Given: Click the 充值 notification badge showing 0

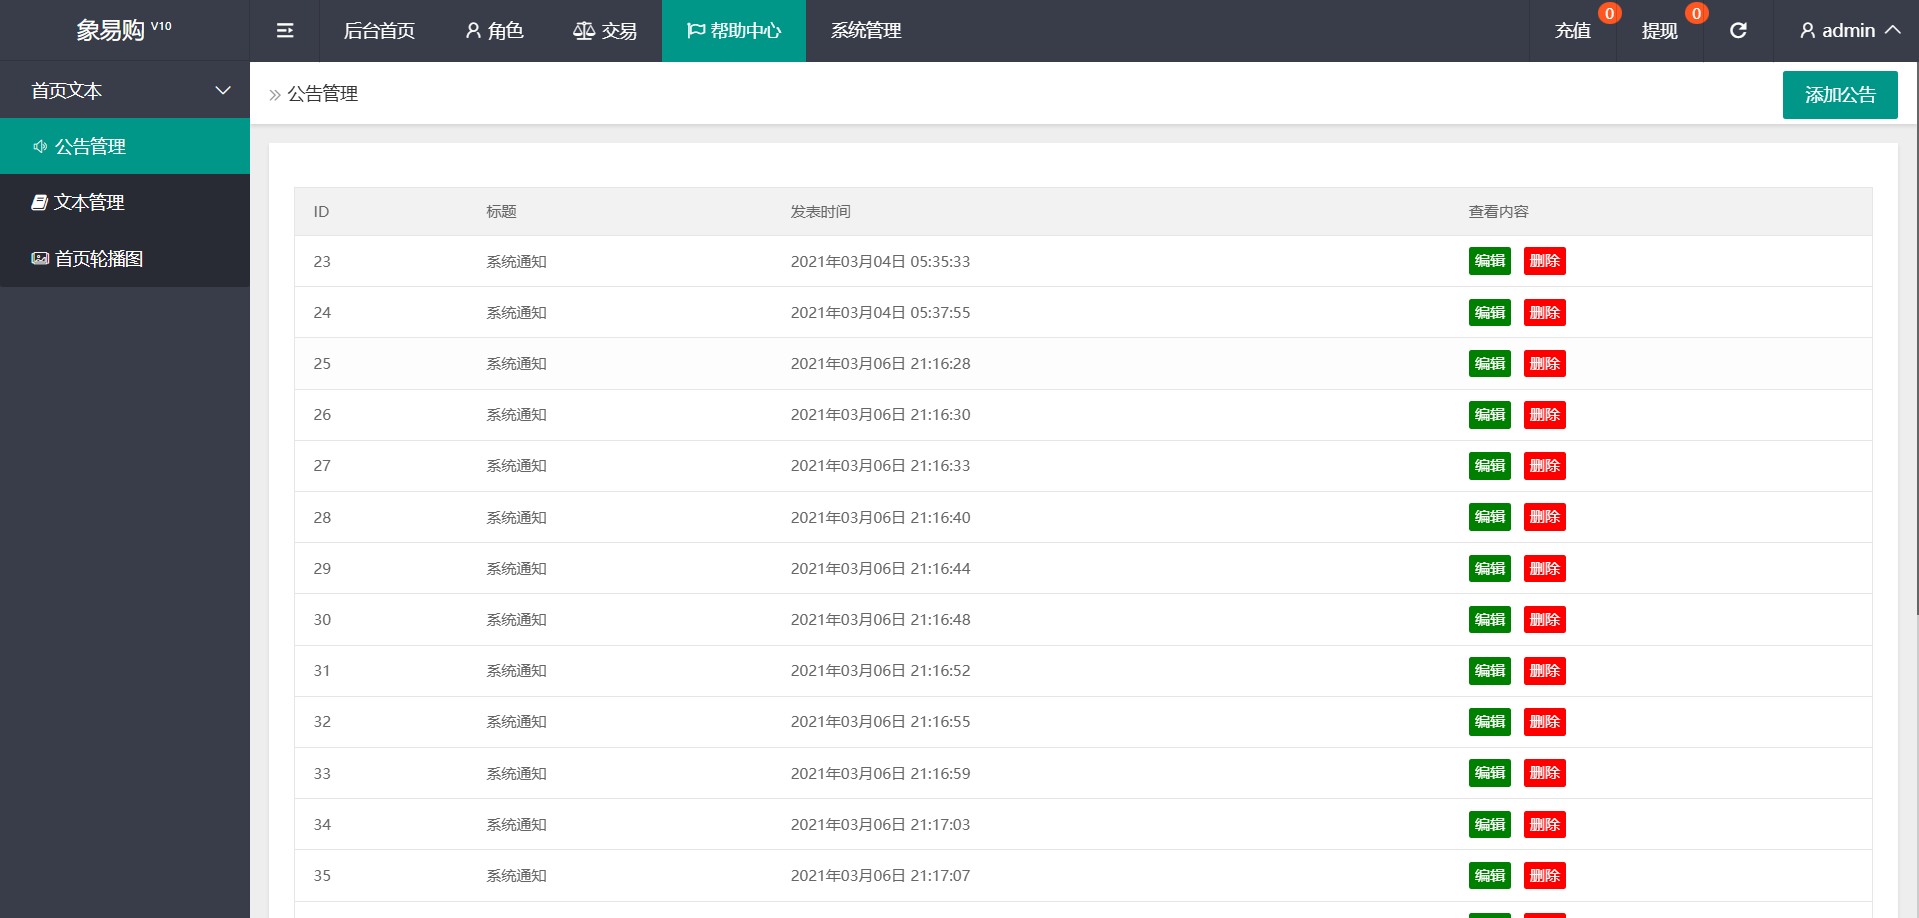Looking at the screenshot, I should click(x=1609, y=13).
